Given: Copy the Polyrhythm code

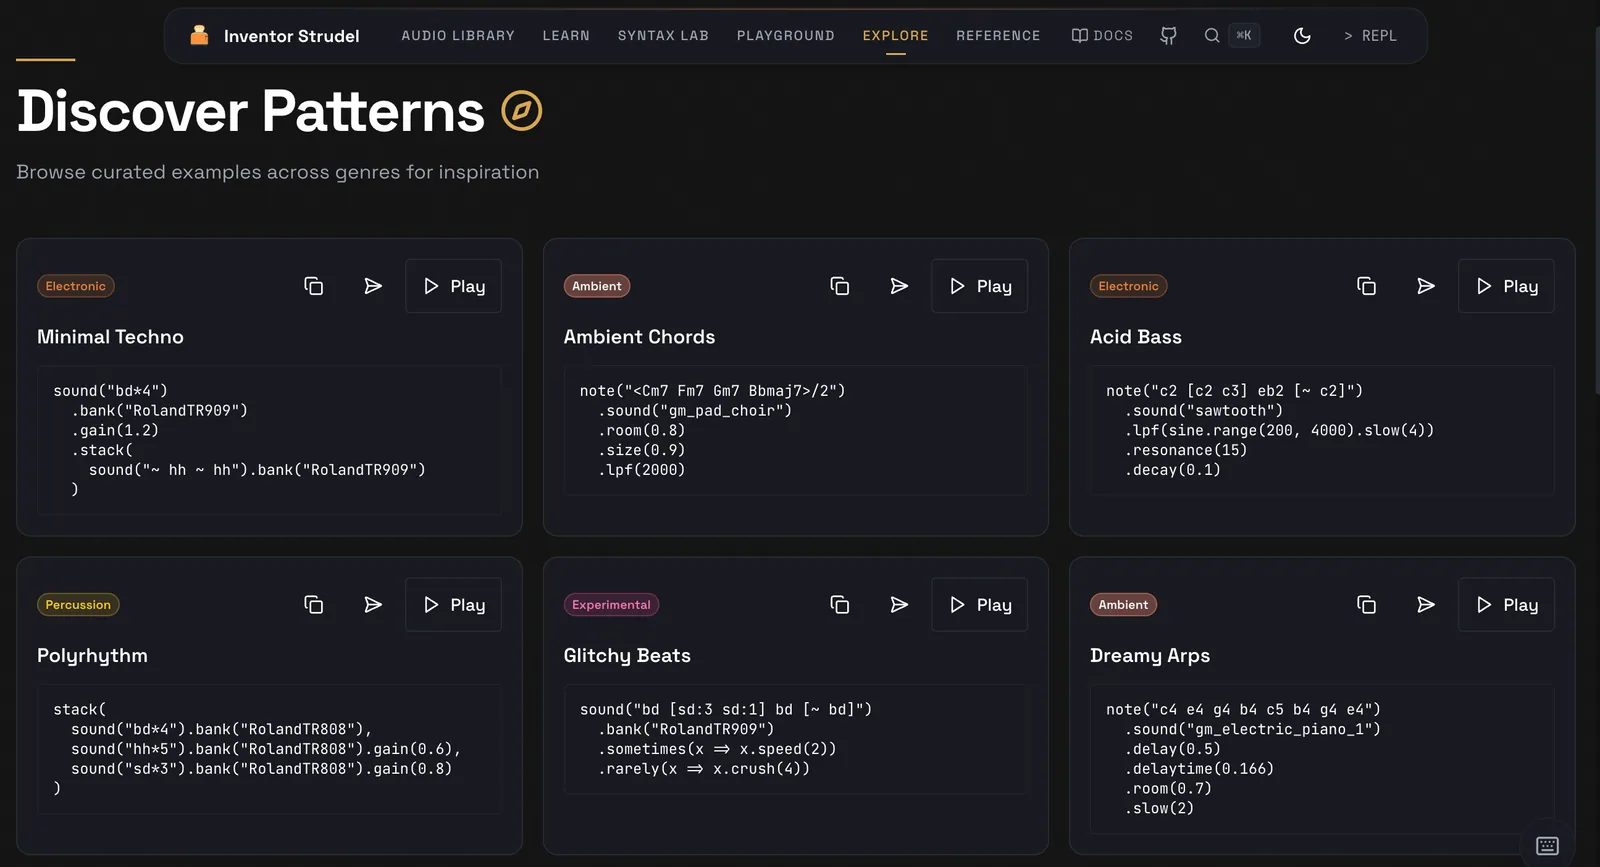Looking at the screenshot, I should (x=313, y=605).
